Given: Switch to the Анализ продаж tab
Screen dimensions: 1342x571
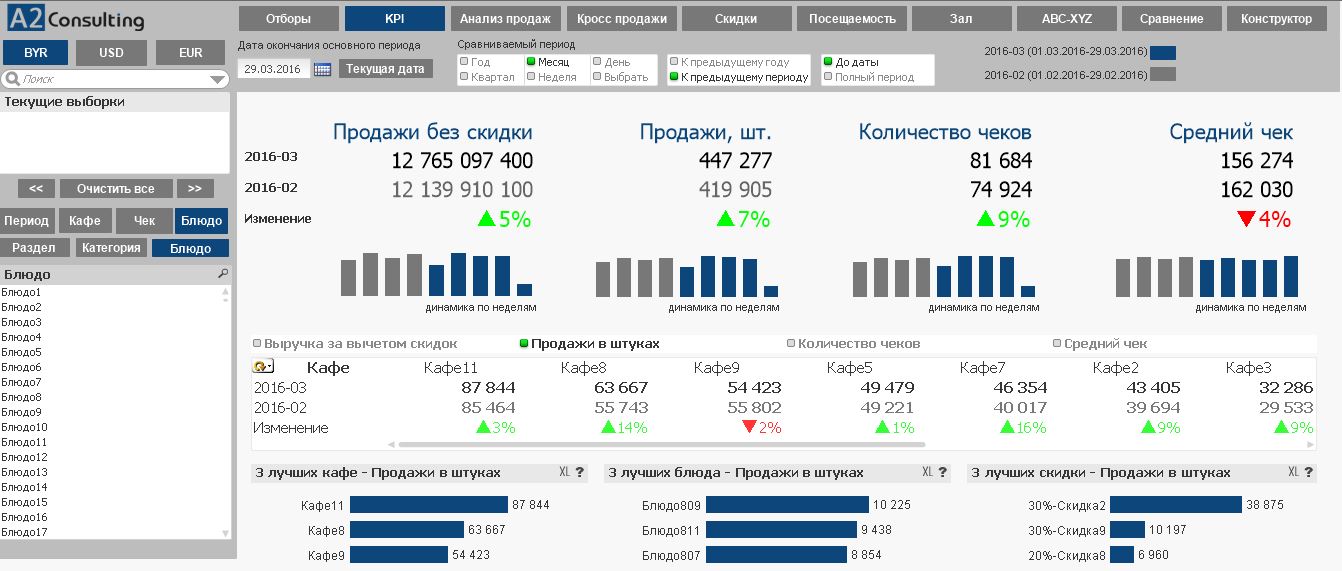Looking at the screenshot, I should [505, 19].
